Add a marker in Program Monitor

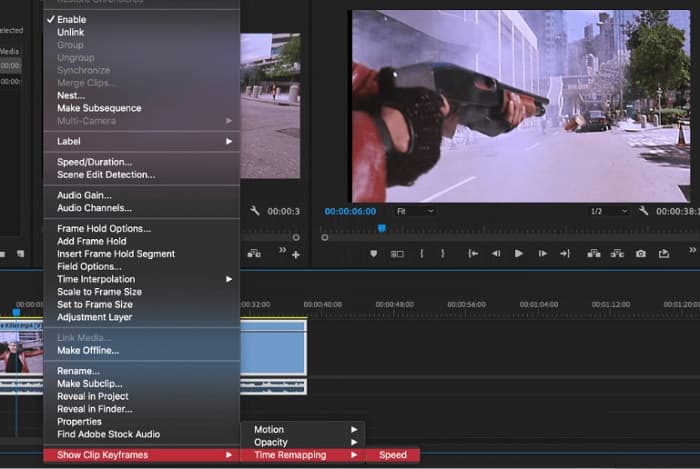[373, 253]
